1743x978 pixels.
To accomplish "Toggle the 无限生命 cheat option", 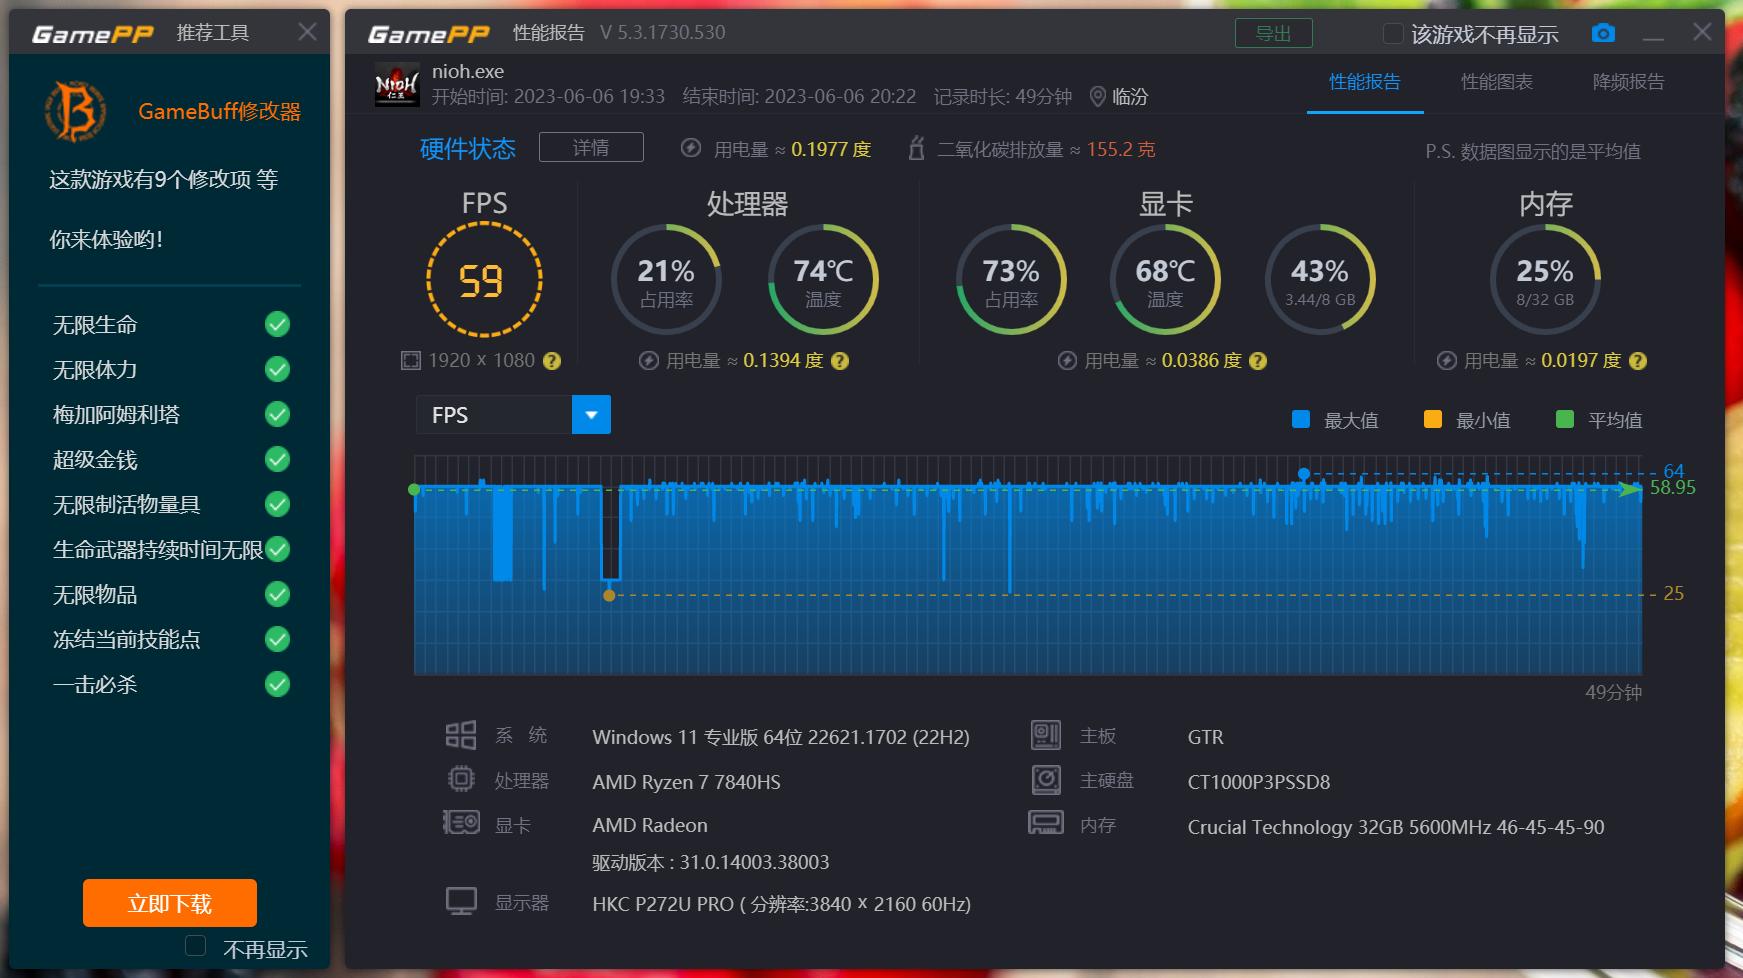I will 276,324.
